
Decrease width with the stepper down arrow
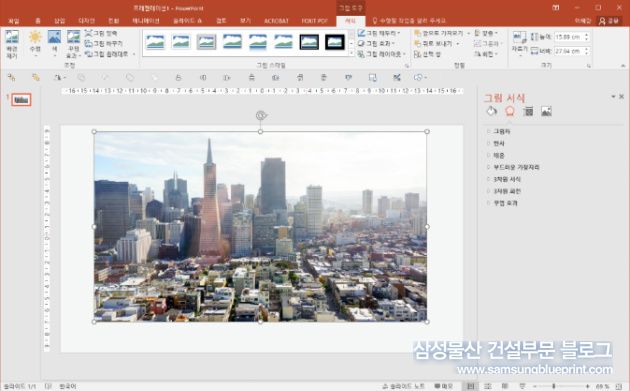[587, 53]
